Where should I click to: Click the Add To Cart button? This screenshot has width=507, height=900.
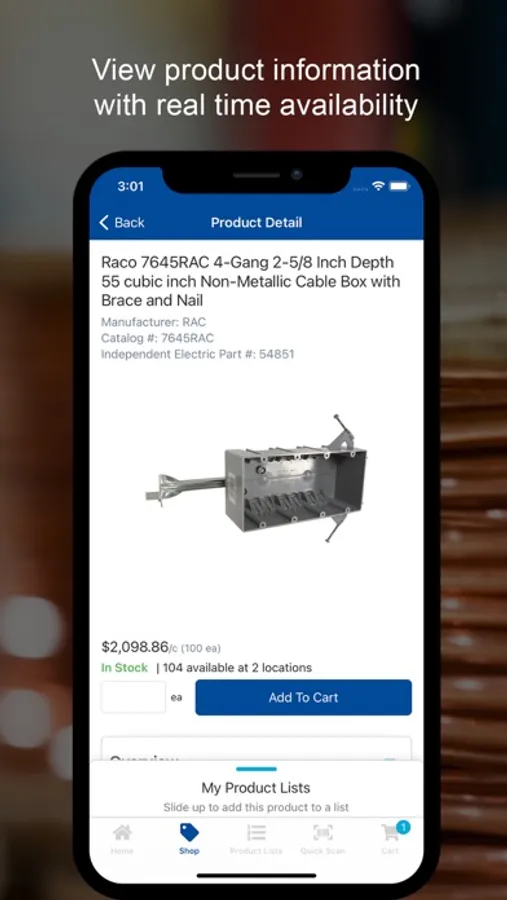pos(303,697)
